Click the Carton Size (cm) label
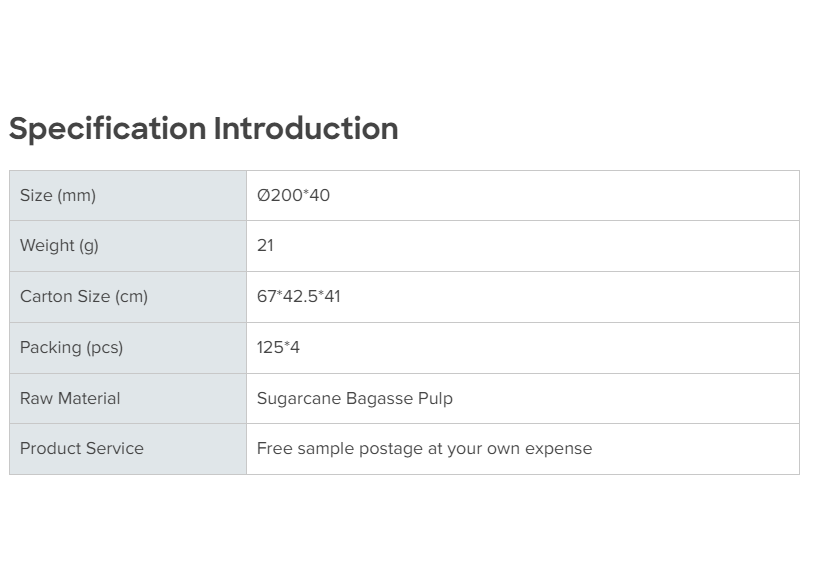 (84, 297)
